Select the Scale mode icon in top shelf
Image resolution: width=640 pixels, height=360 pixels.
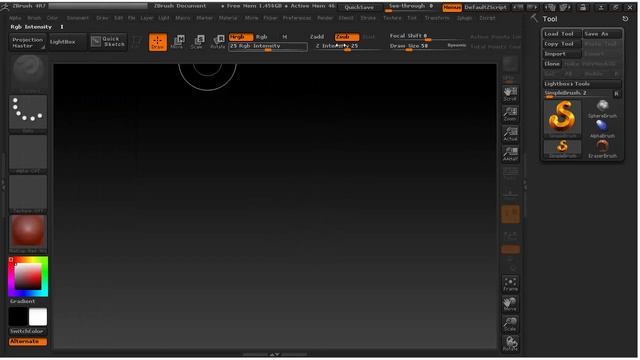point(198,42)
